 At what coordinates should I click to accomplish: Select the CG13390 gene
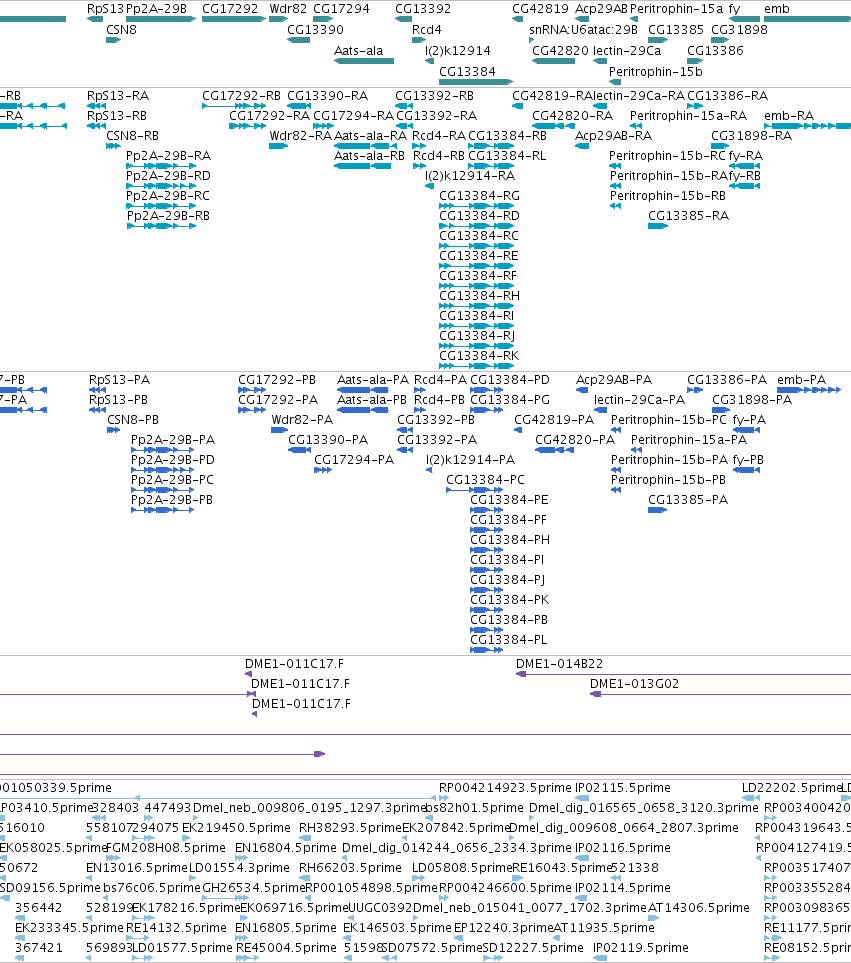pyautogui.click(x=298, y=40)
